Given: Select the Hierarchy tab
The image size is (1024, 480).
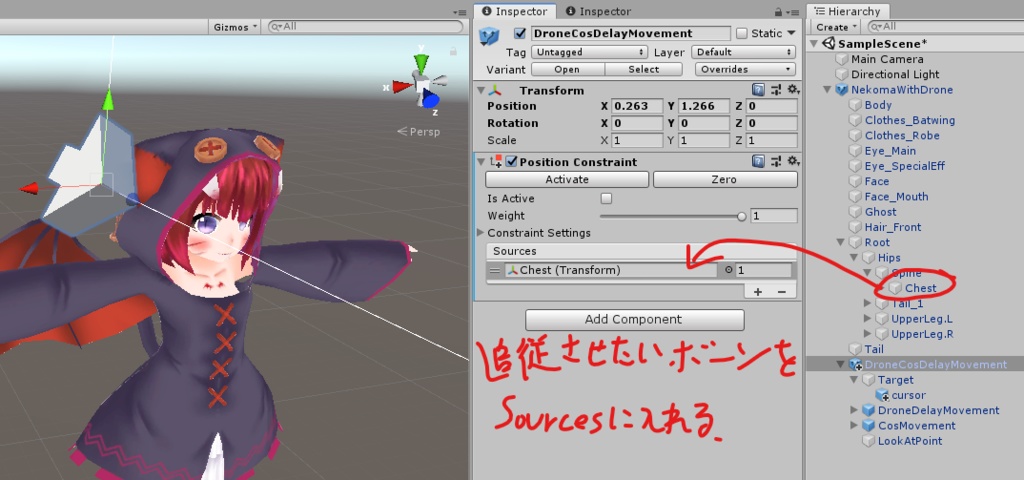Looking at the screenshot, I should point(847,11).
